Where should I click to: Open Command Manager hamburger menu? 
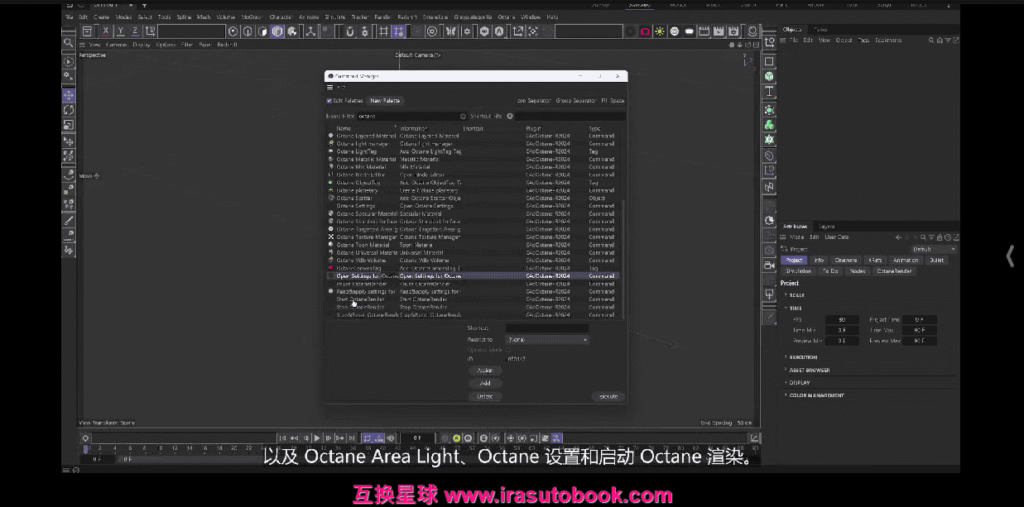[x=330, y=88]
